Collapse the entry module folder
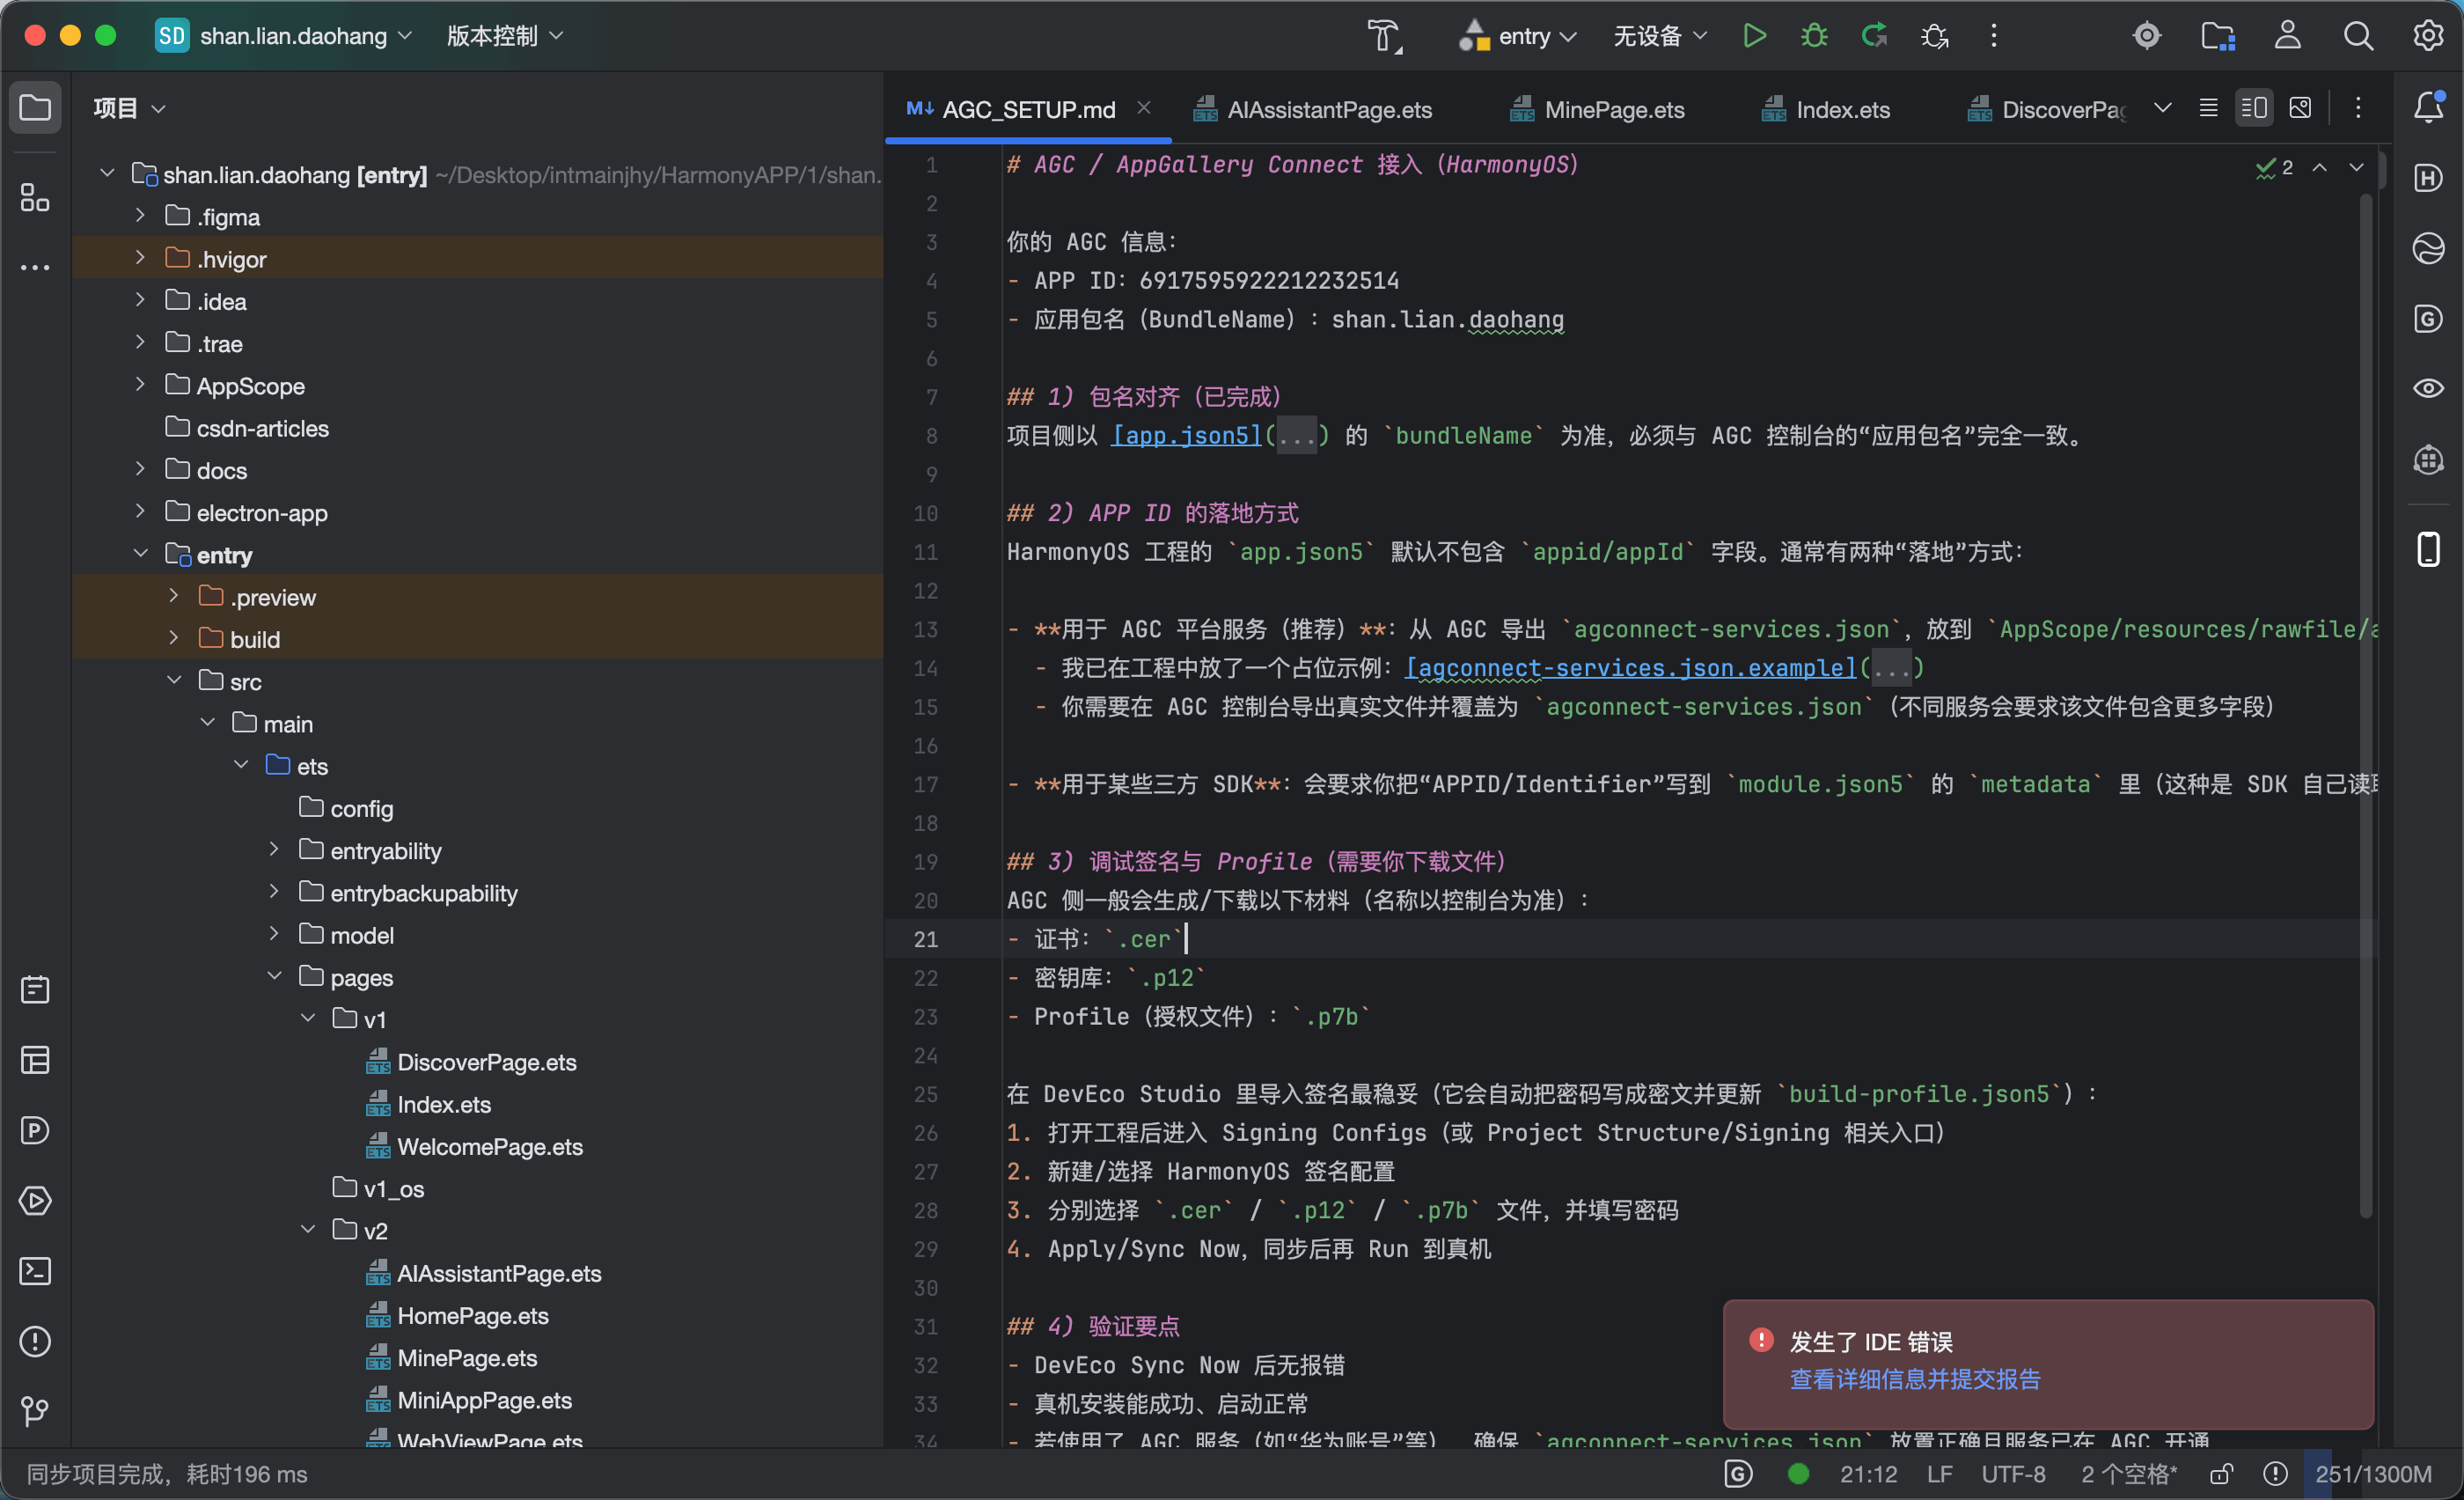The image size is (2464, 1500). [x=140, y=554]
